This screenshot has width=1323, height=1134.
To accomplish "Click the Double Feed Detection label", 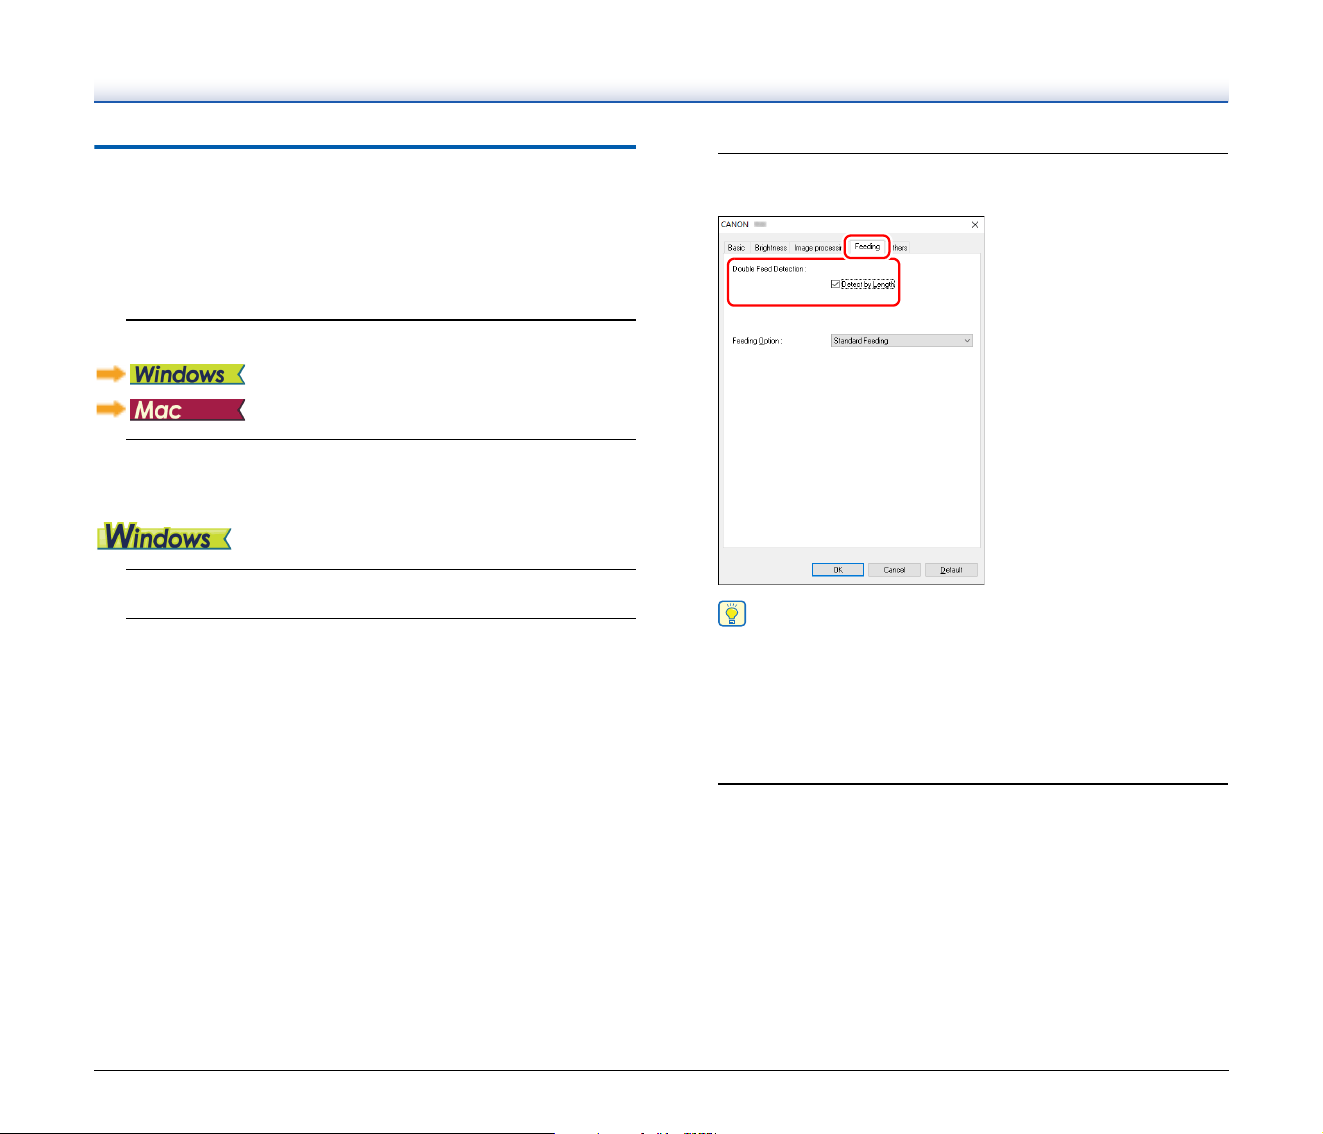I will coord(769,269).
